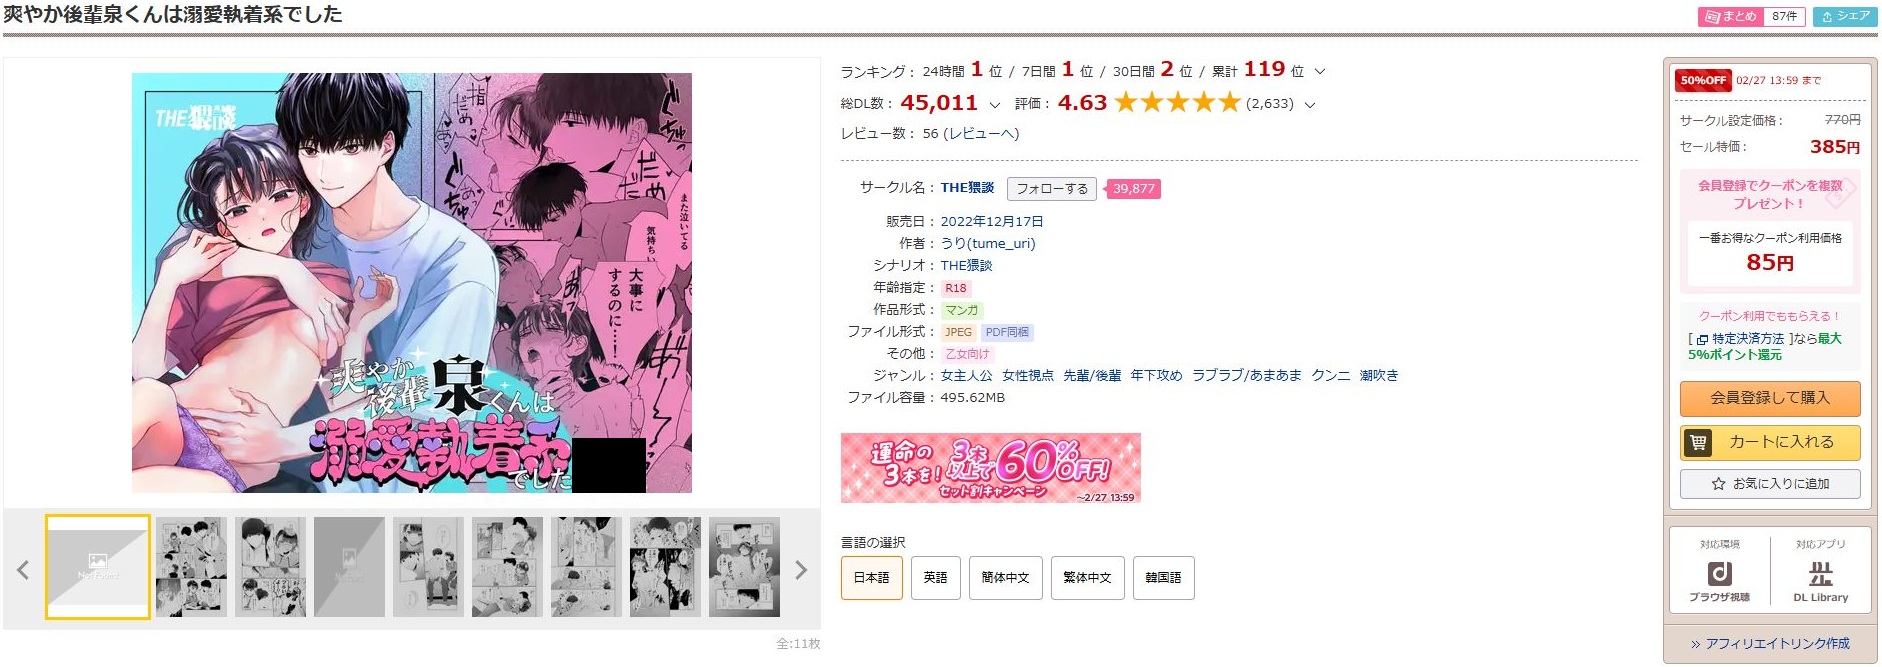
Task: Select the 日本語 language option
Action: click(872, 578)
